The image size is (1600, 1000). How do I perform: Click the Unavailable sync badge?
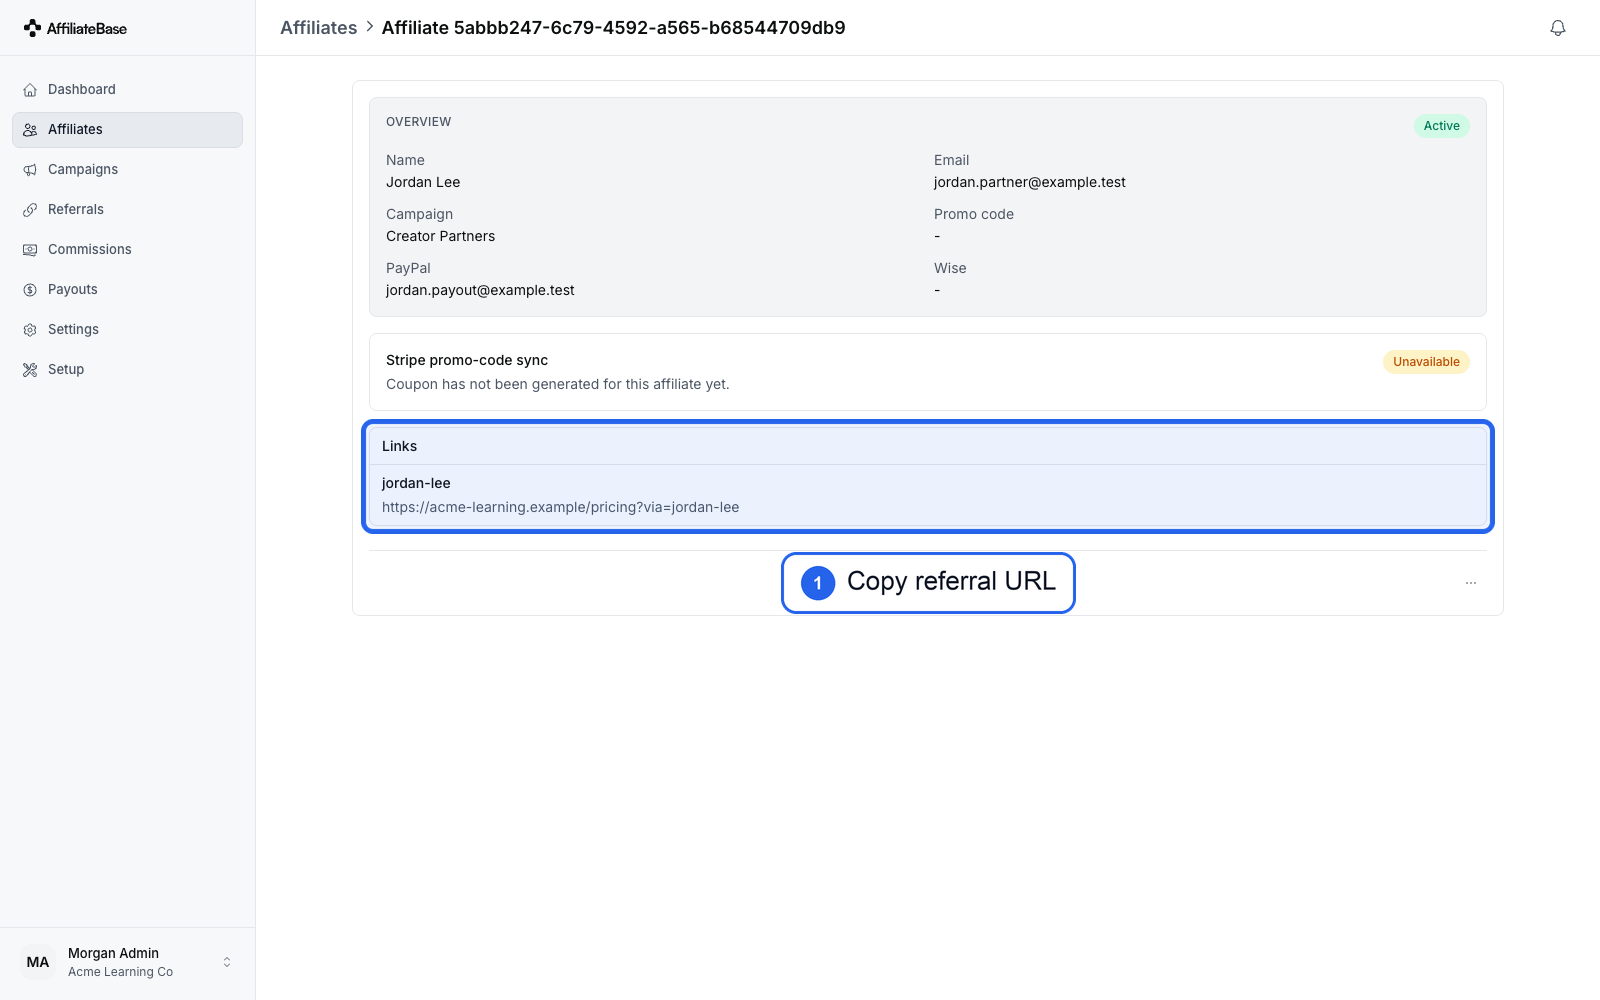(1426, 362)
